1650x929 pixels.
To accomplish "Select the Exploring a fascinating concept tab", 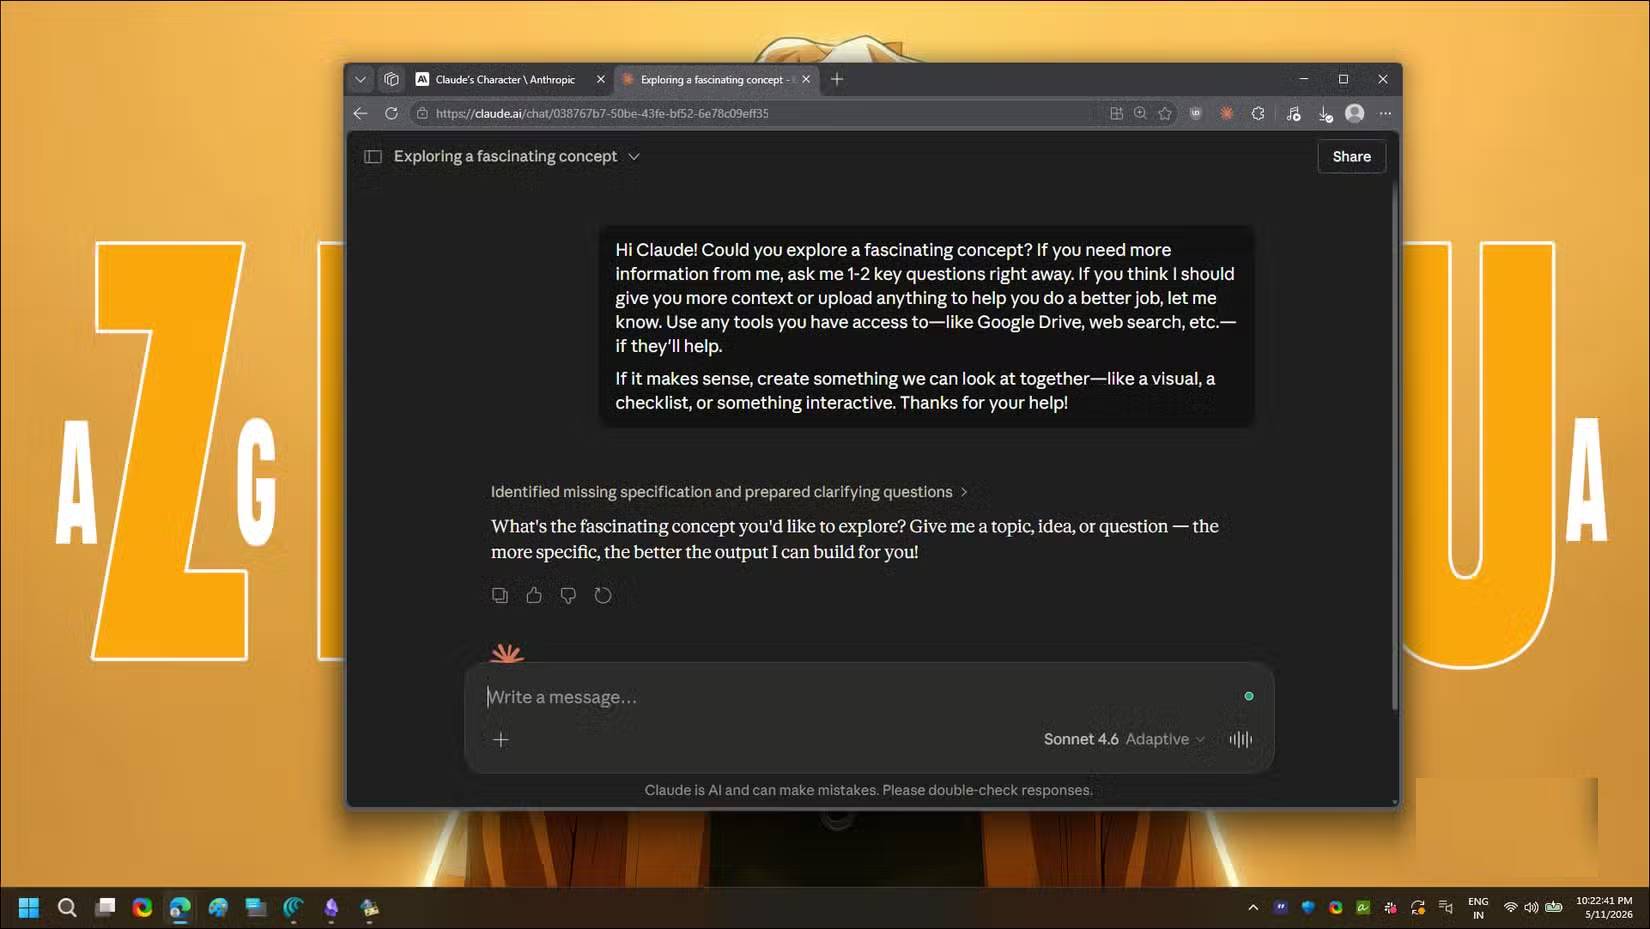I will (716, 80).
